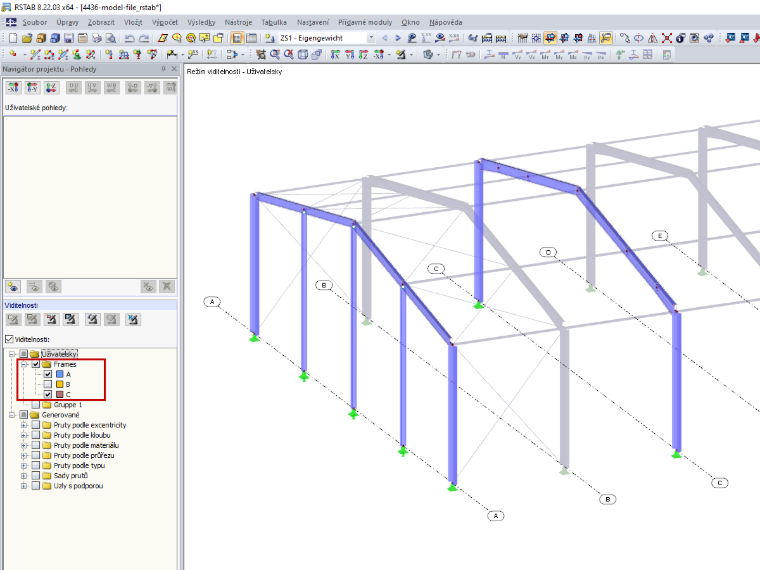Select the Pruty podle excentricity label
The height and width of the screenshot is (570, 760).
tap(90, 425)
